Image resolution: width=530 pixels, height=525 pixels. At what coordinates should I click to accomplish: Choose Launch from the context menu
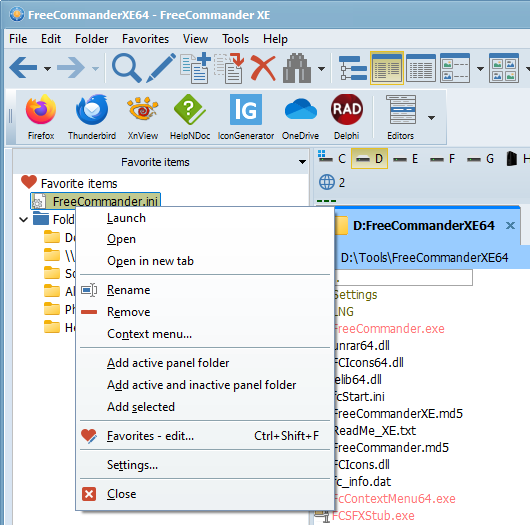205,218
